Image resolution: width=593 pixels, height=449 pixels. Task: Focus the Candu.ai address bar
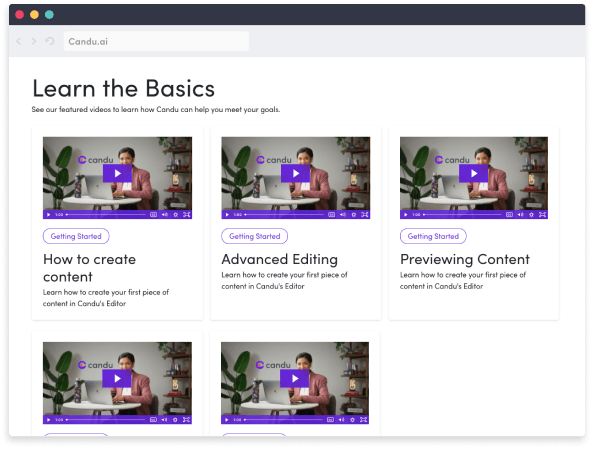[156, 41]
